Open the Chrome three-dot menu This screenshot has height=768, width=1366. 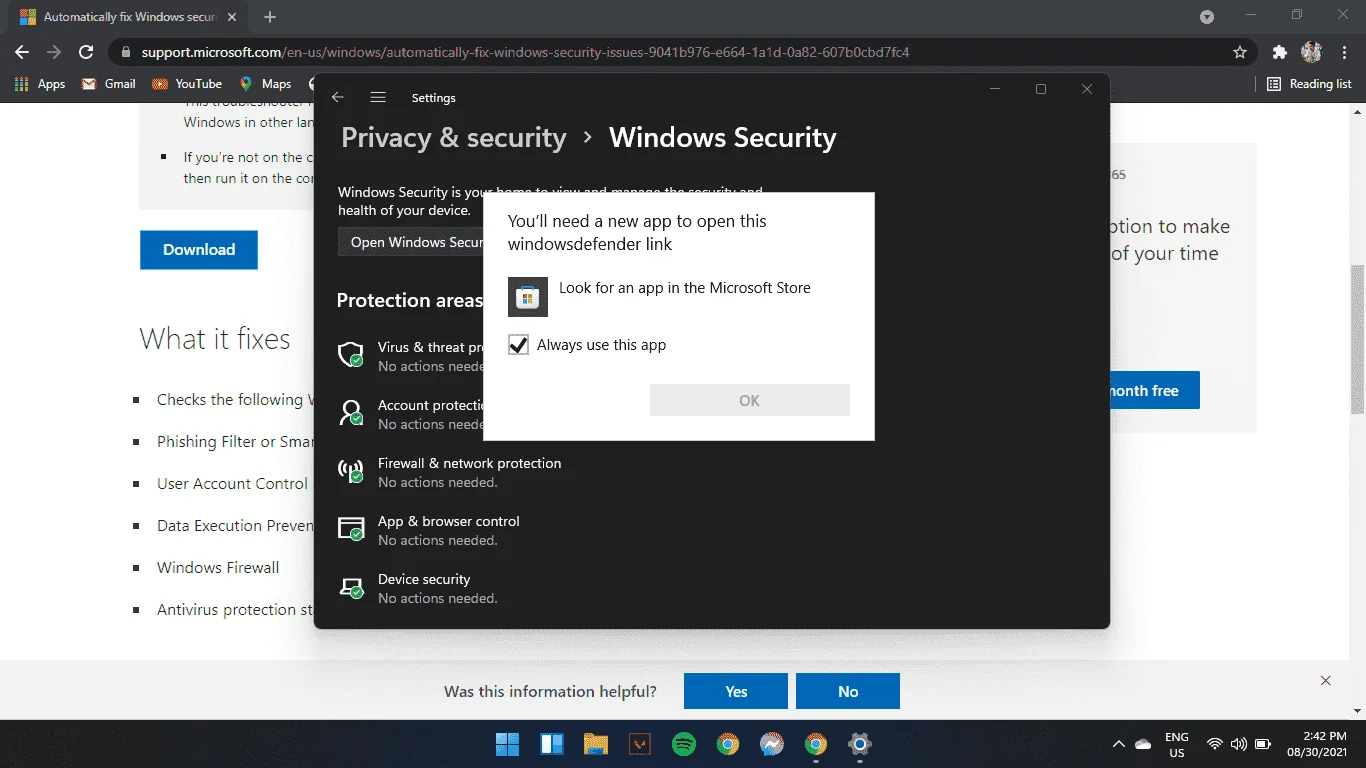pyautogui.click(x=1342, y=52)
